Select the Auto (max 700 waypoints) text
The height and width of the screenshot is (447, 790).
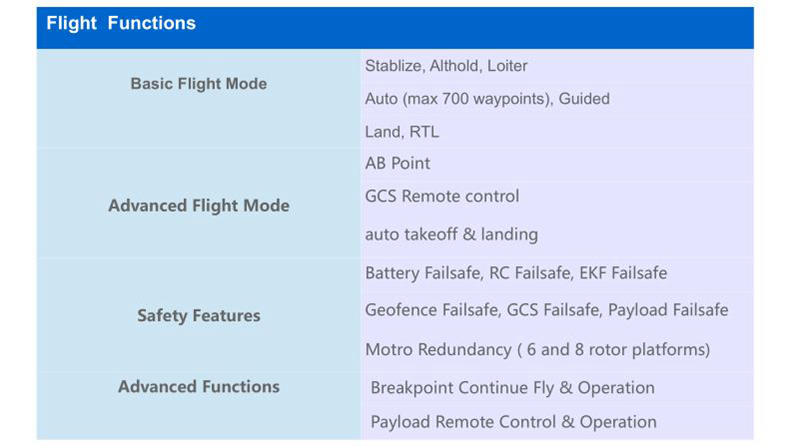pos(457,99)
